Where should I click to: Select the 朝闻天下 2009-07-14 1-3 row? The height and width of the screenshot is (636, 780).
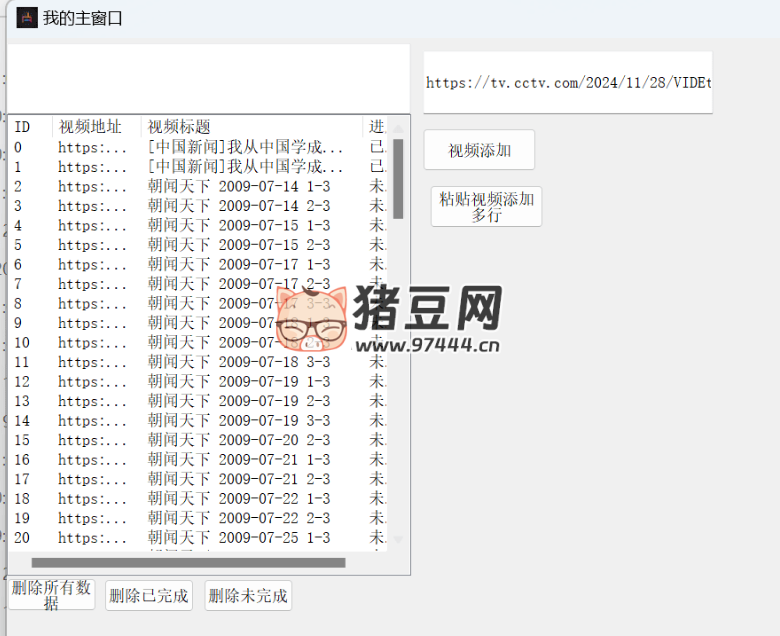point(200,186)
